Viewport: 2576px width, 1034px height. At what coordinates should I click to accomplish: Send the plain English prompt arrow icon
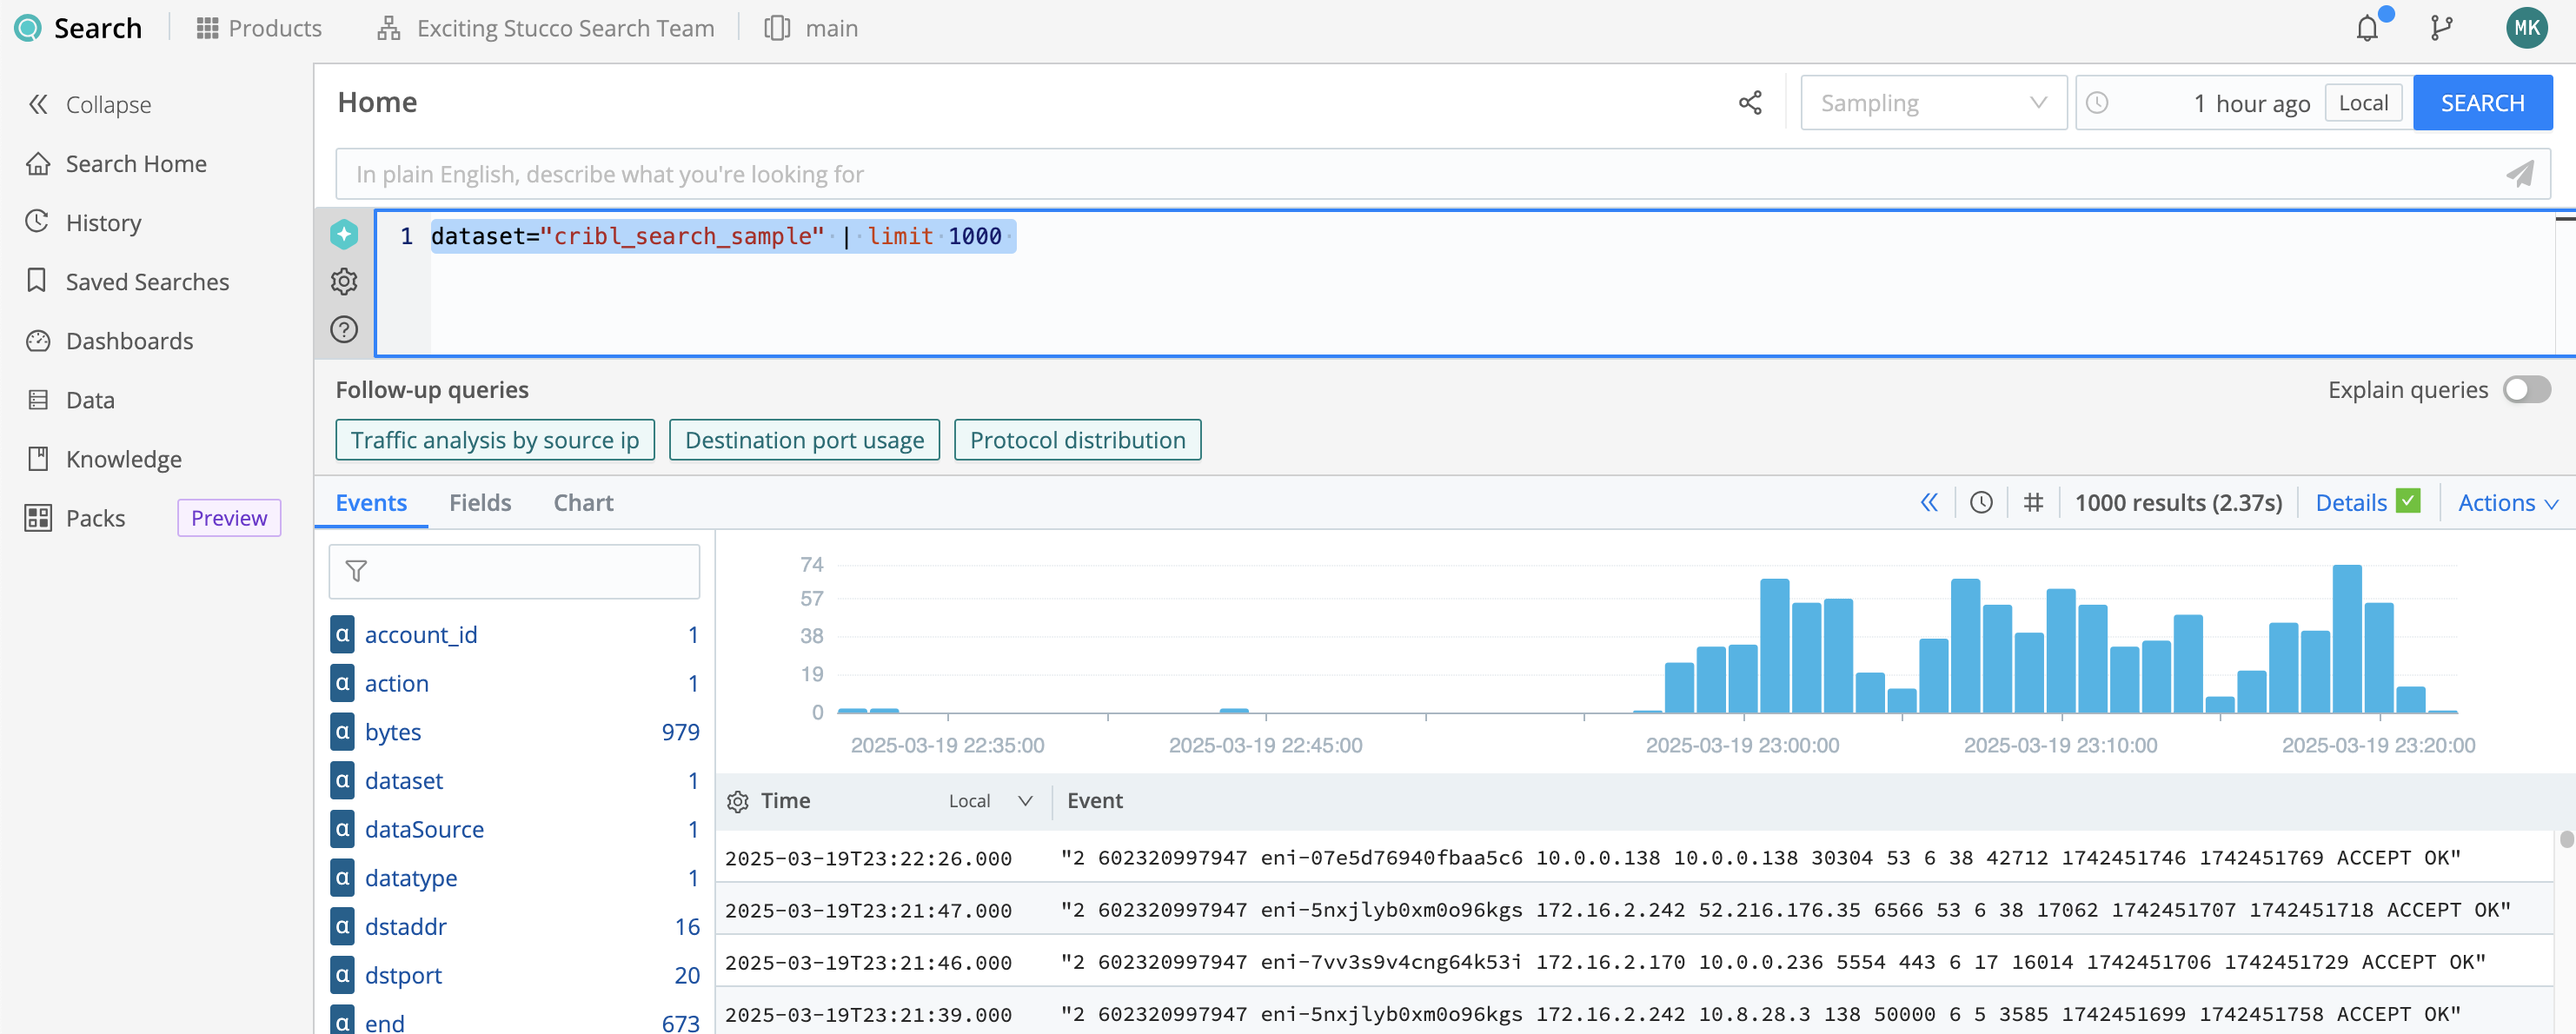click(2520, 174)
